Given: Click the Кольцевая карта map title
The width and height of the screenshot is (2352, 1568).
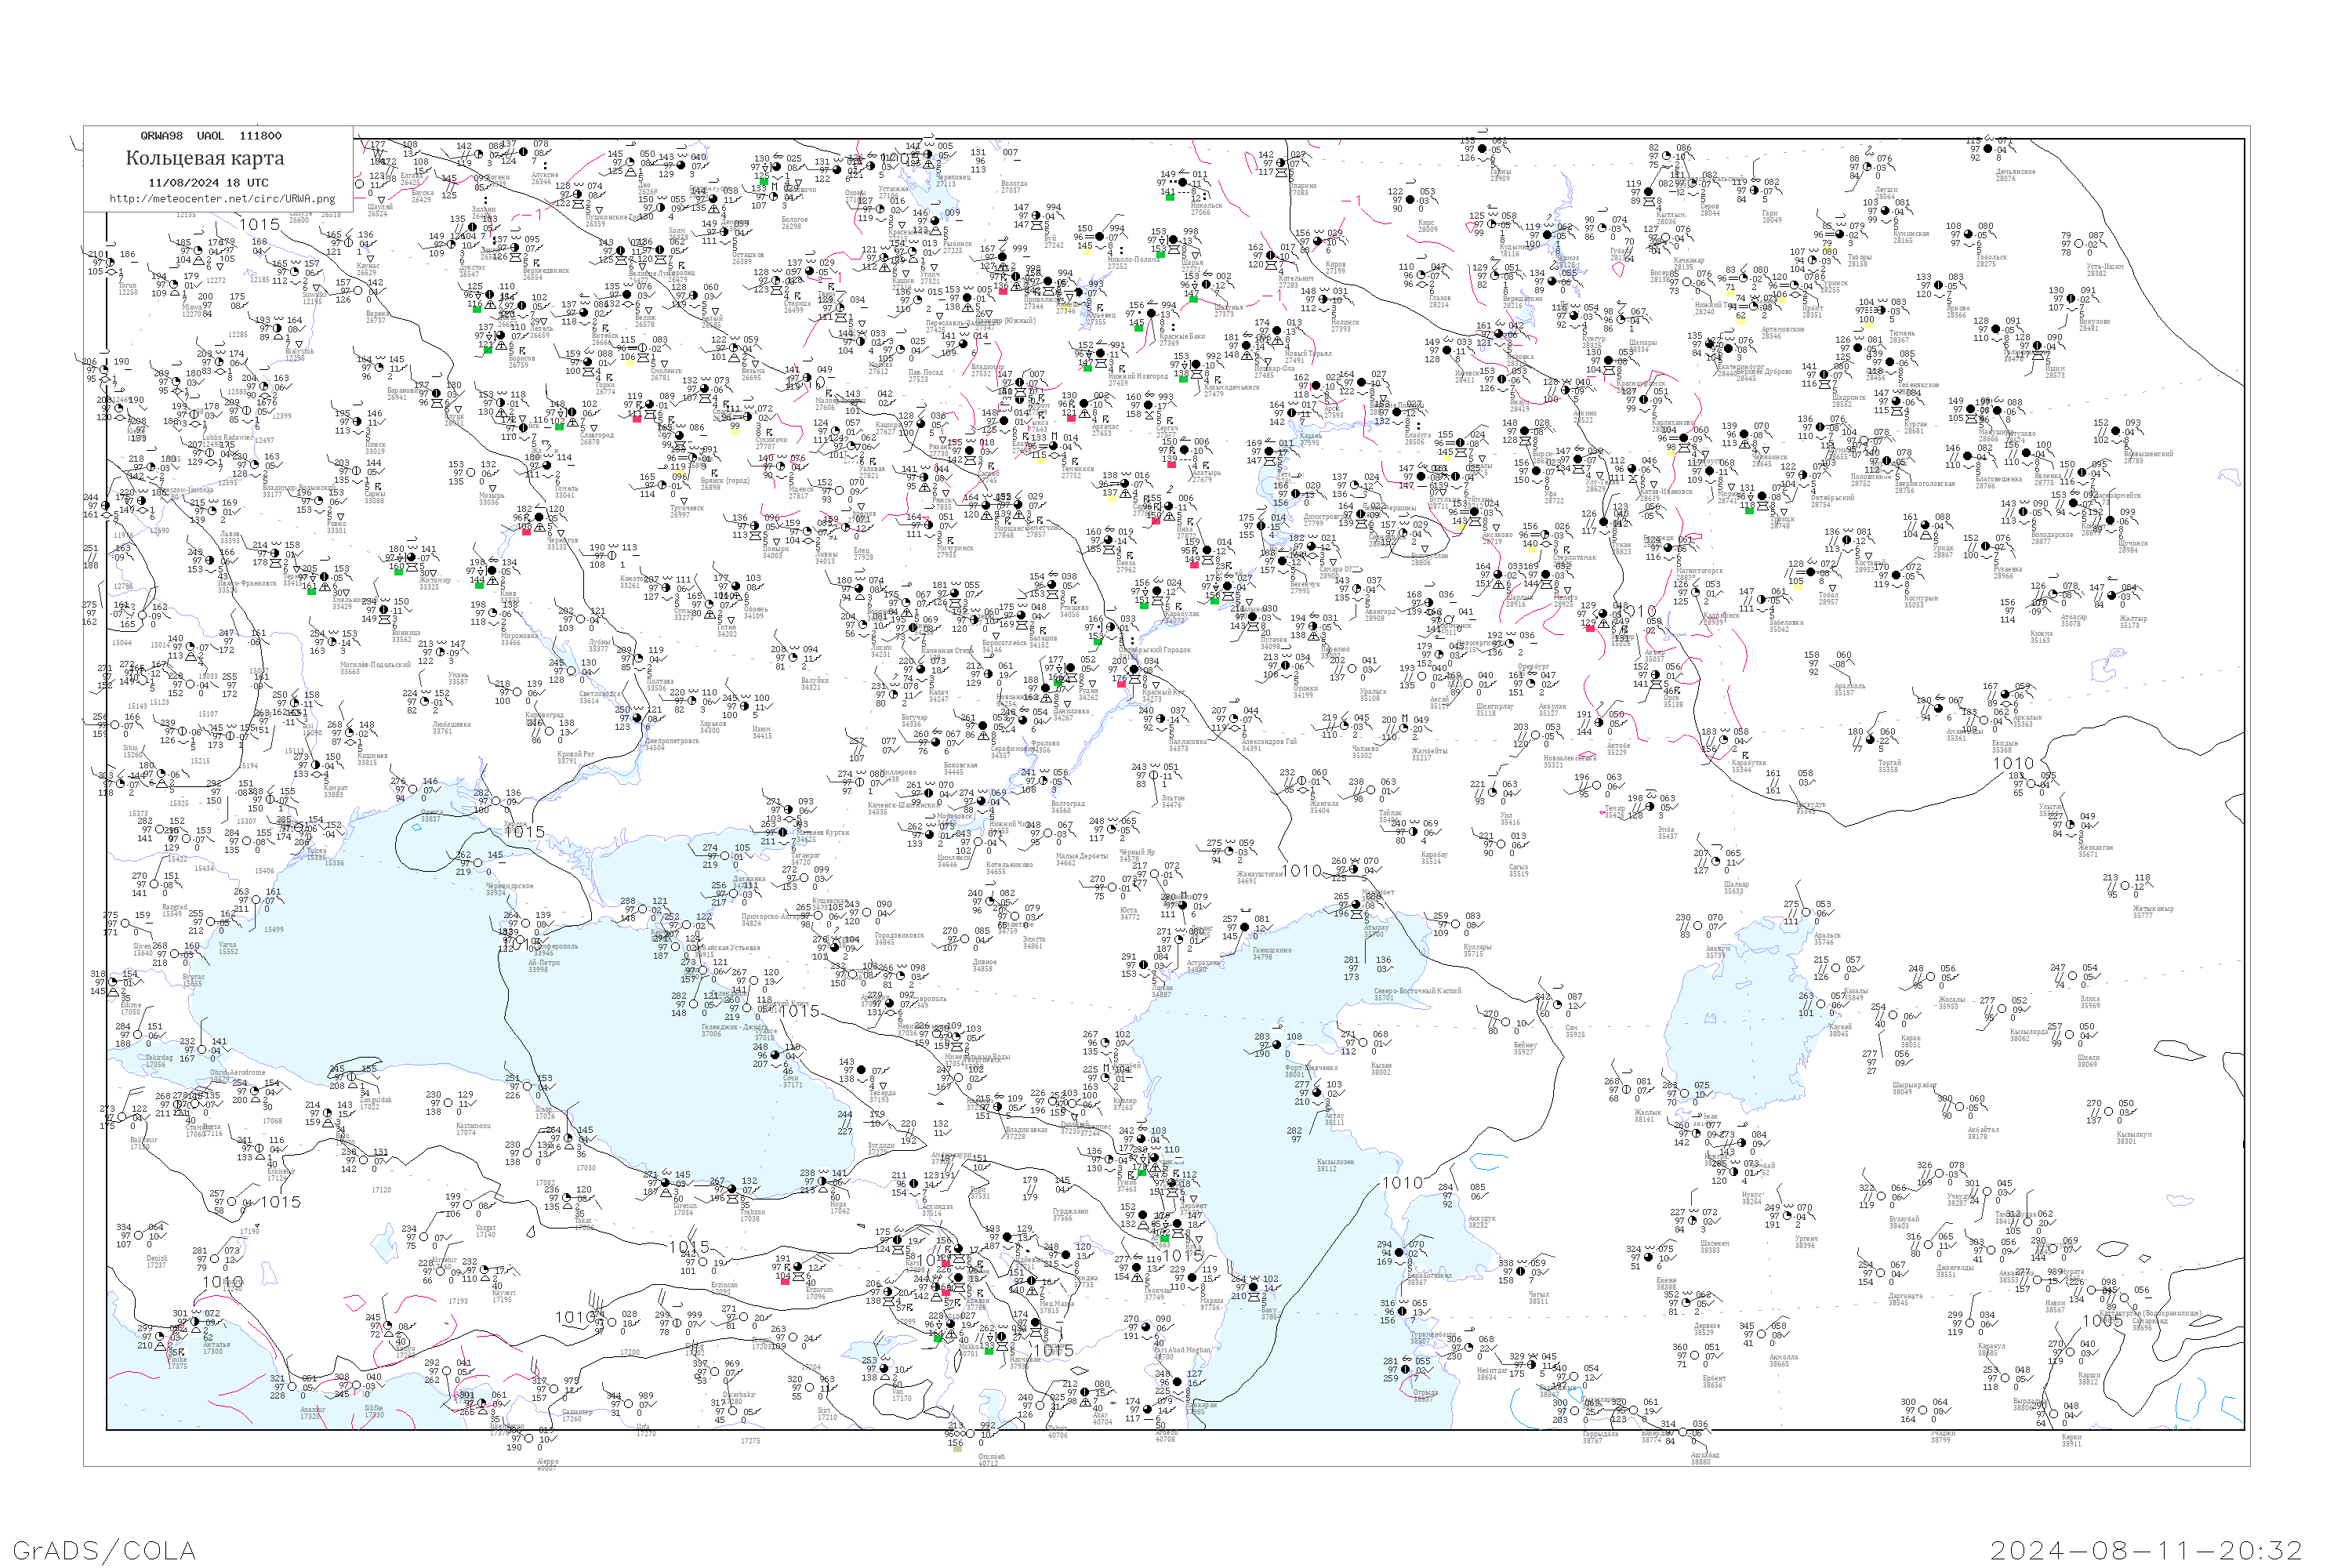Looking at the screenshot, I should click(x=205, y=158).
